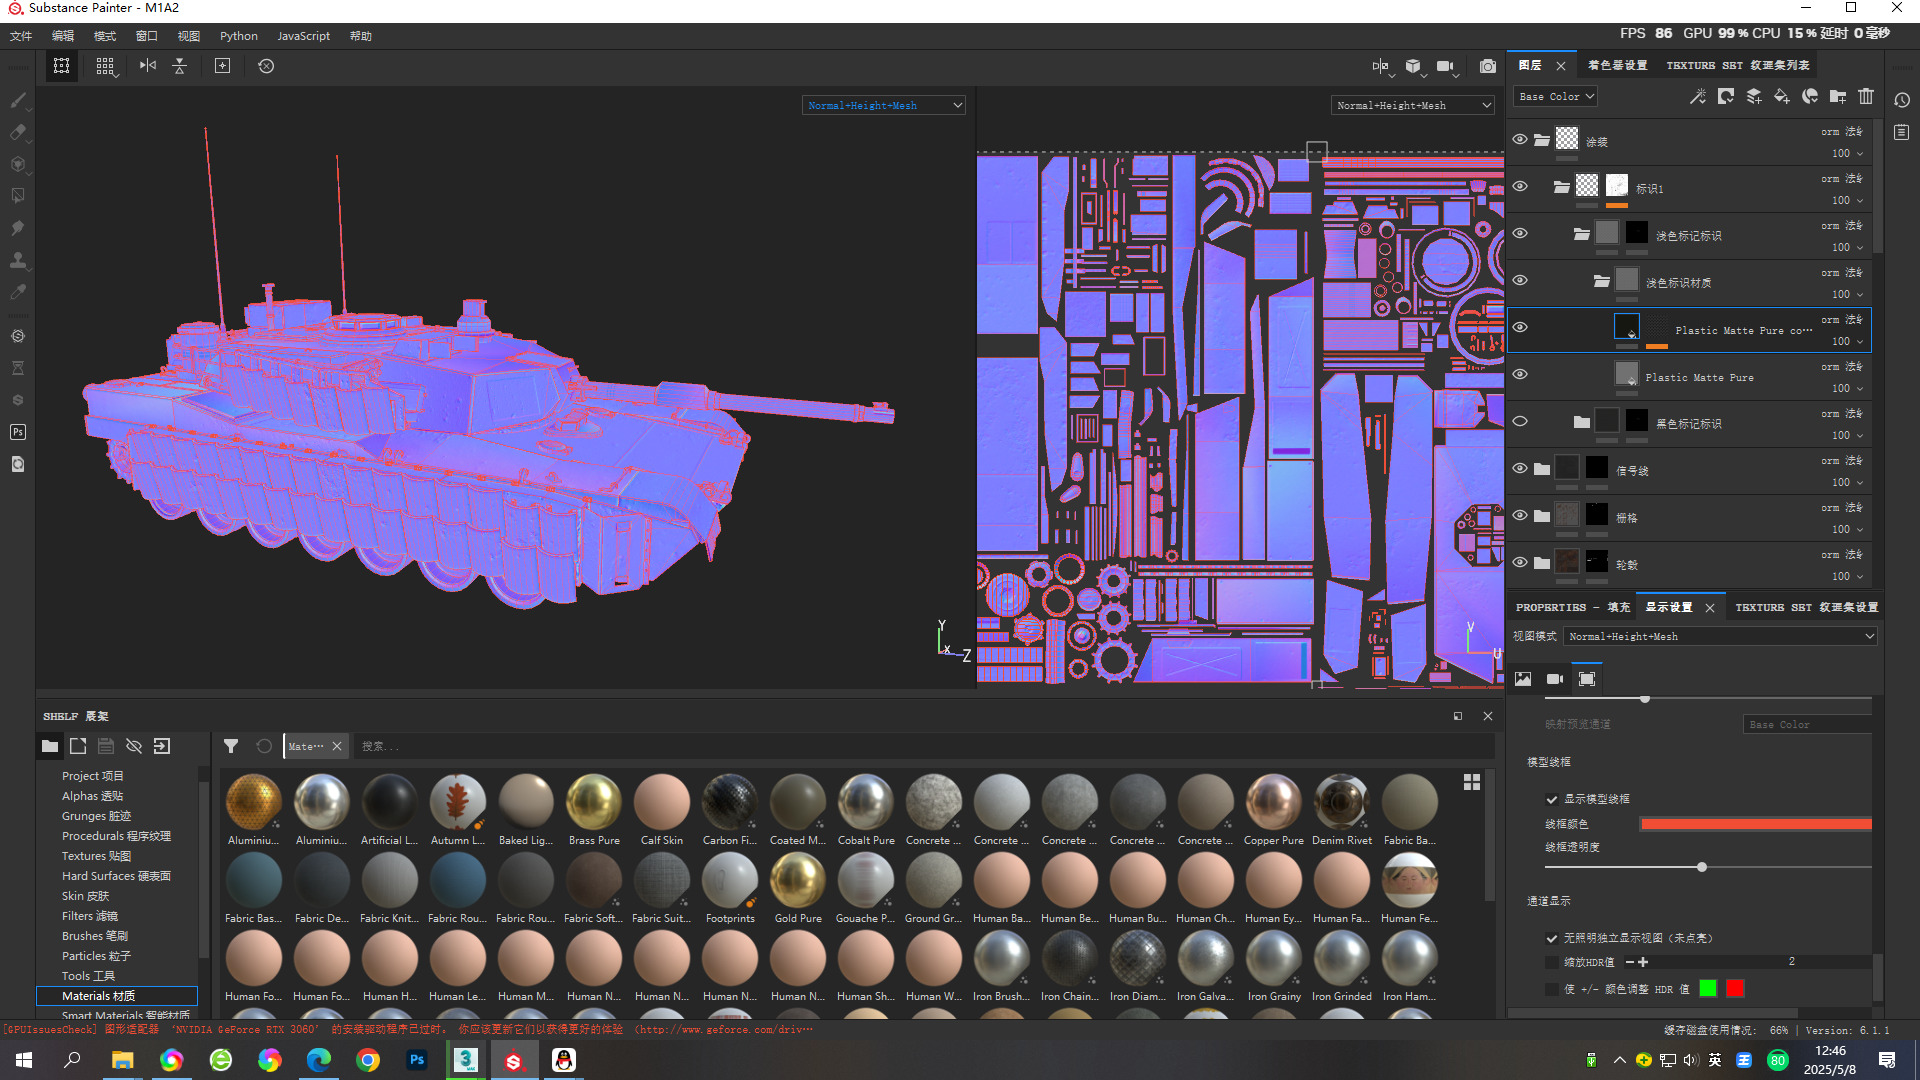Switch to the 着色器设置 tab

tap(1617, 65)
